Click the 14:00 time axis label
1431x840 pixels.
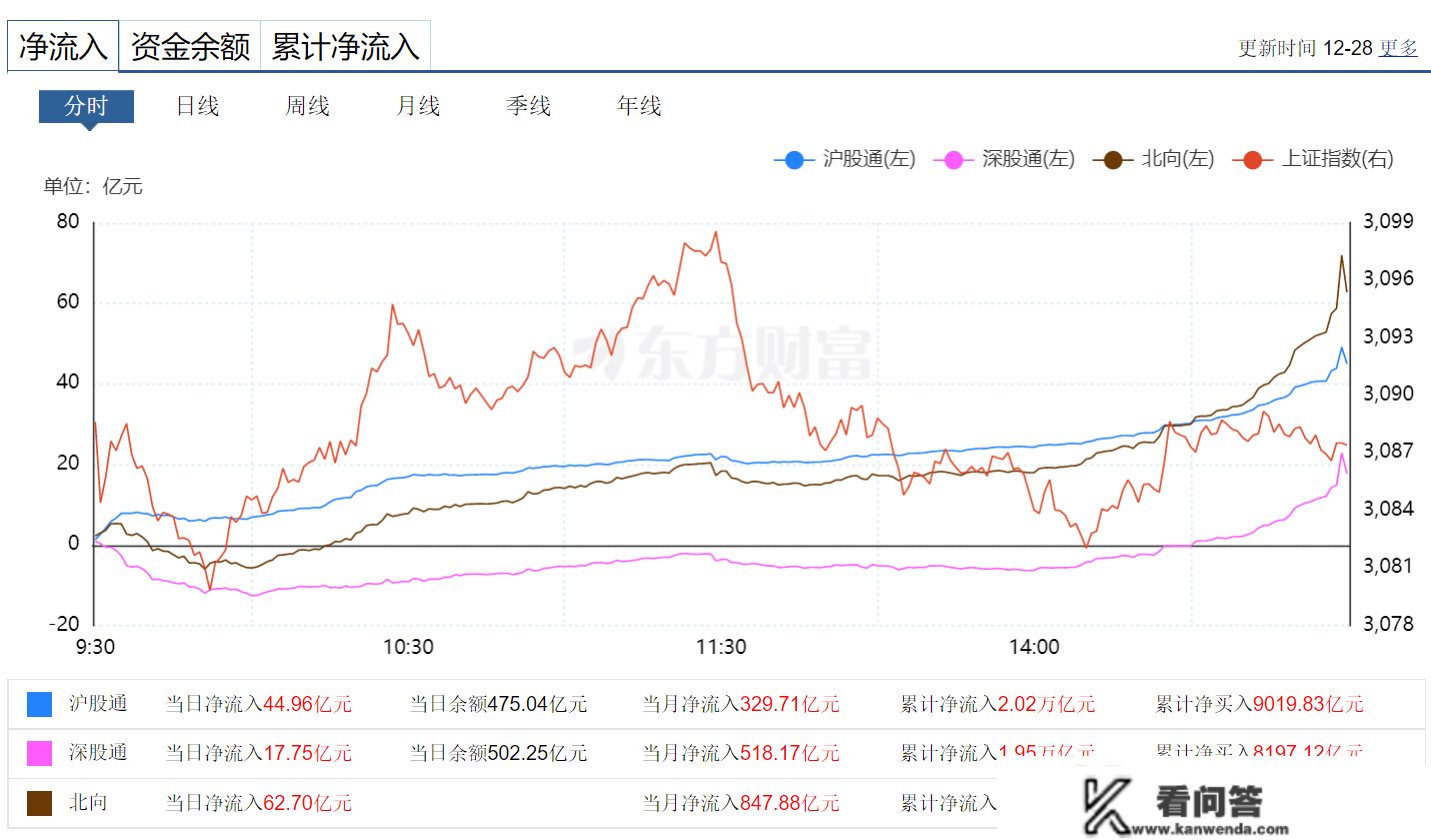pyautogui.click(x=1034, y=647)
